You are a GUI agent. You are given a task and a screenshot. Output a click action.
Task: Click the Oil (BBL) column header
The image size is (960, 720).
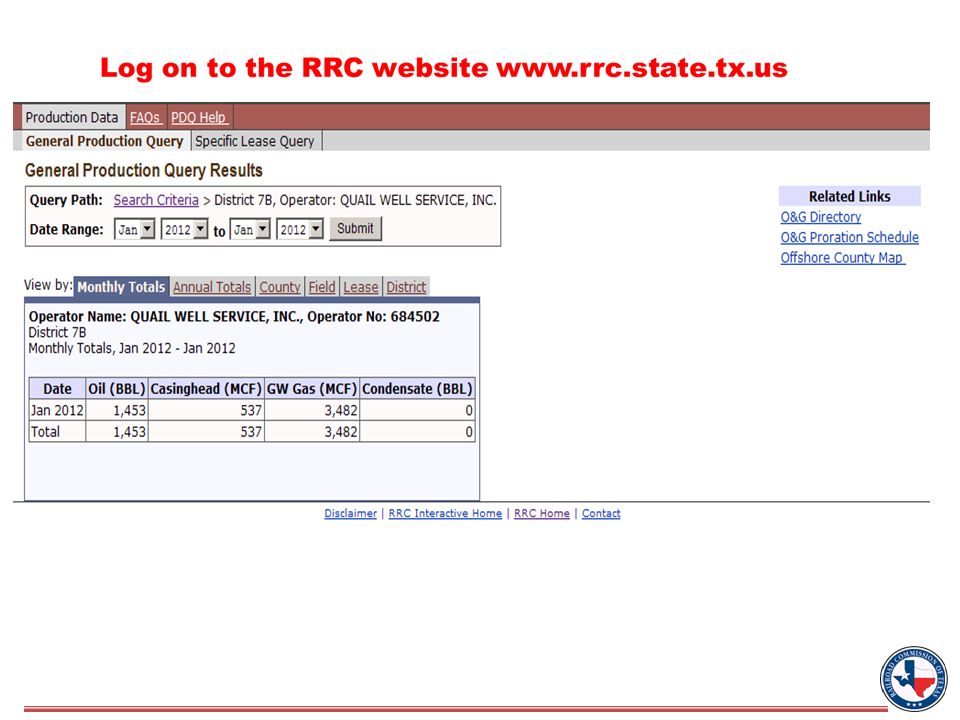117,389
